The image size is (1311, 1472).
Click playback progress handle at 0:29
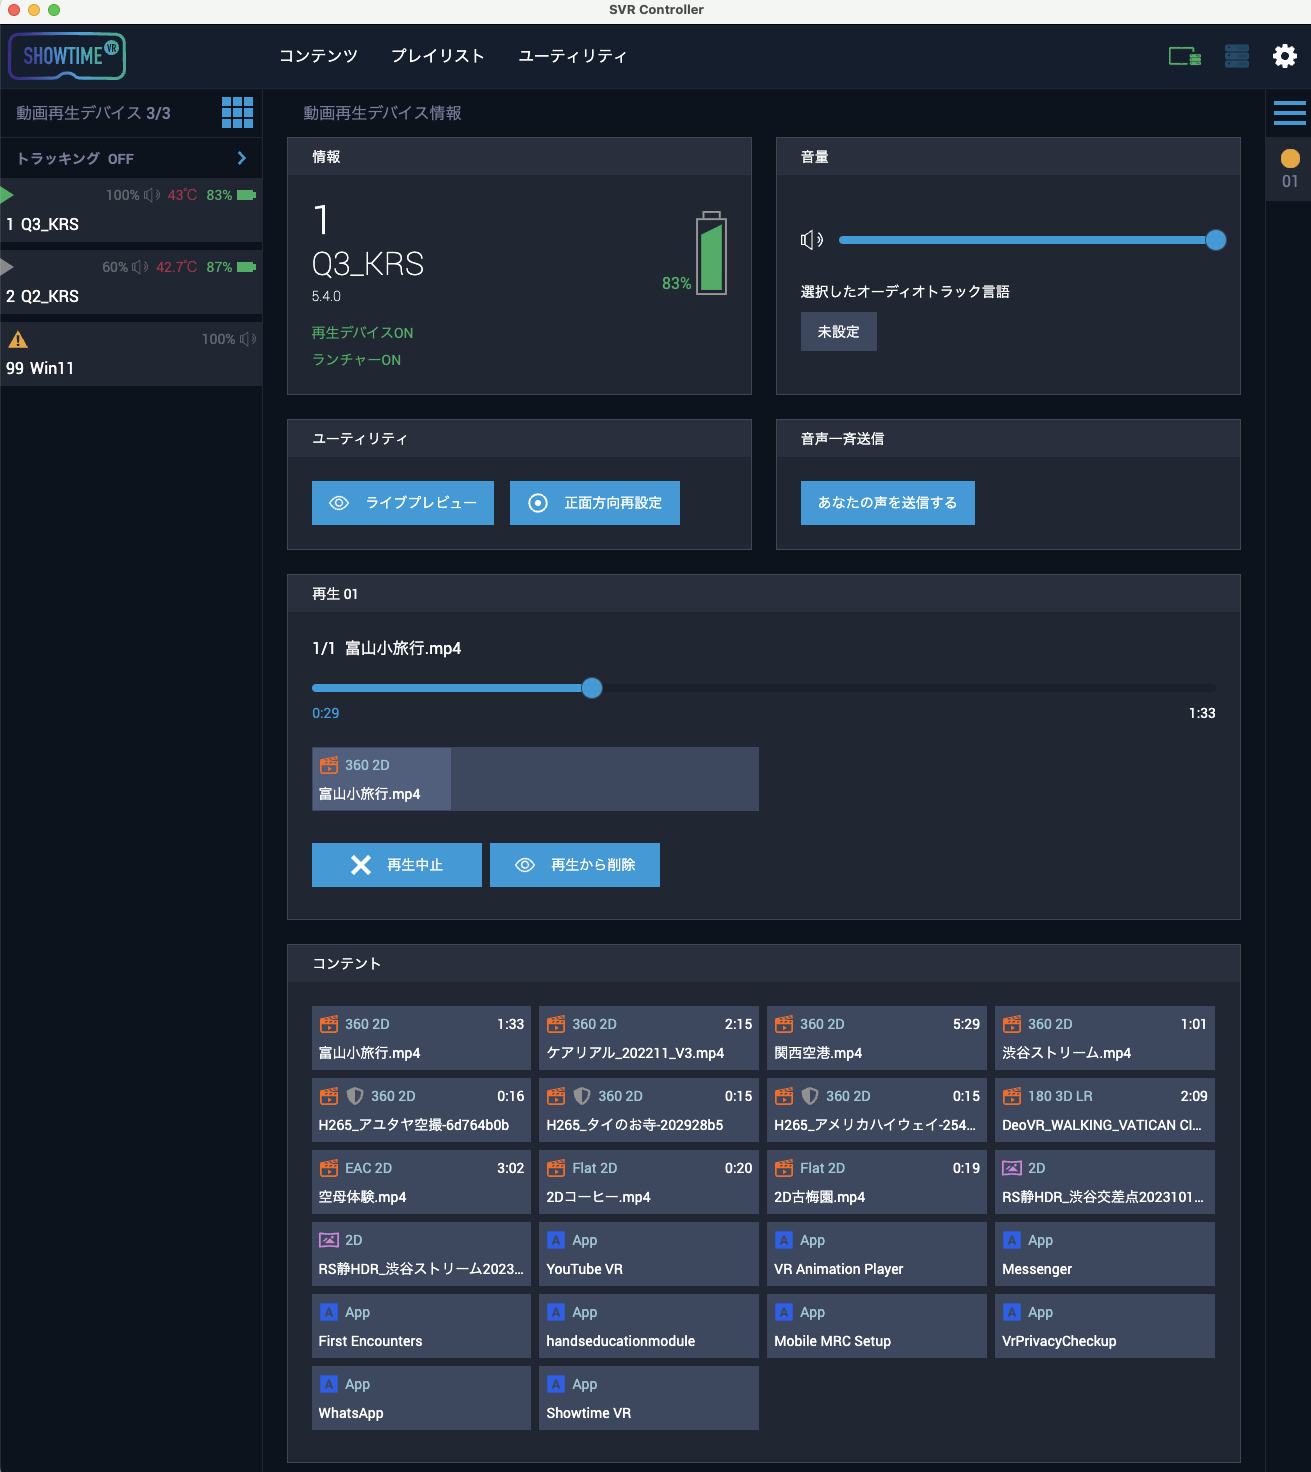tap(592, 688)
